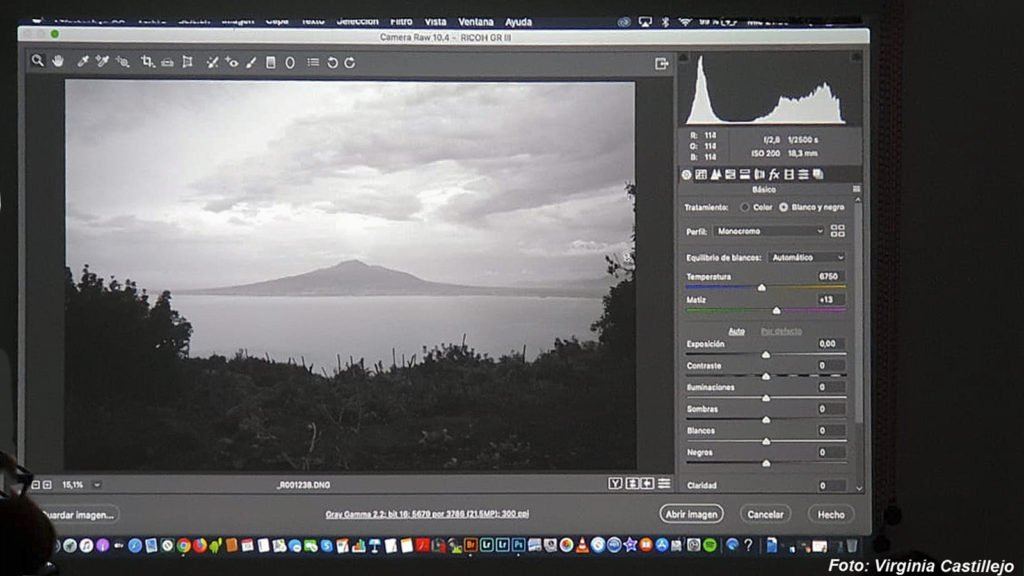This screenshot has height=576, width=1024.
Task: Click the Temperatura slider handle
Action: click(762, 288)
